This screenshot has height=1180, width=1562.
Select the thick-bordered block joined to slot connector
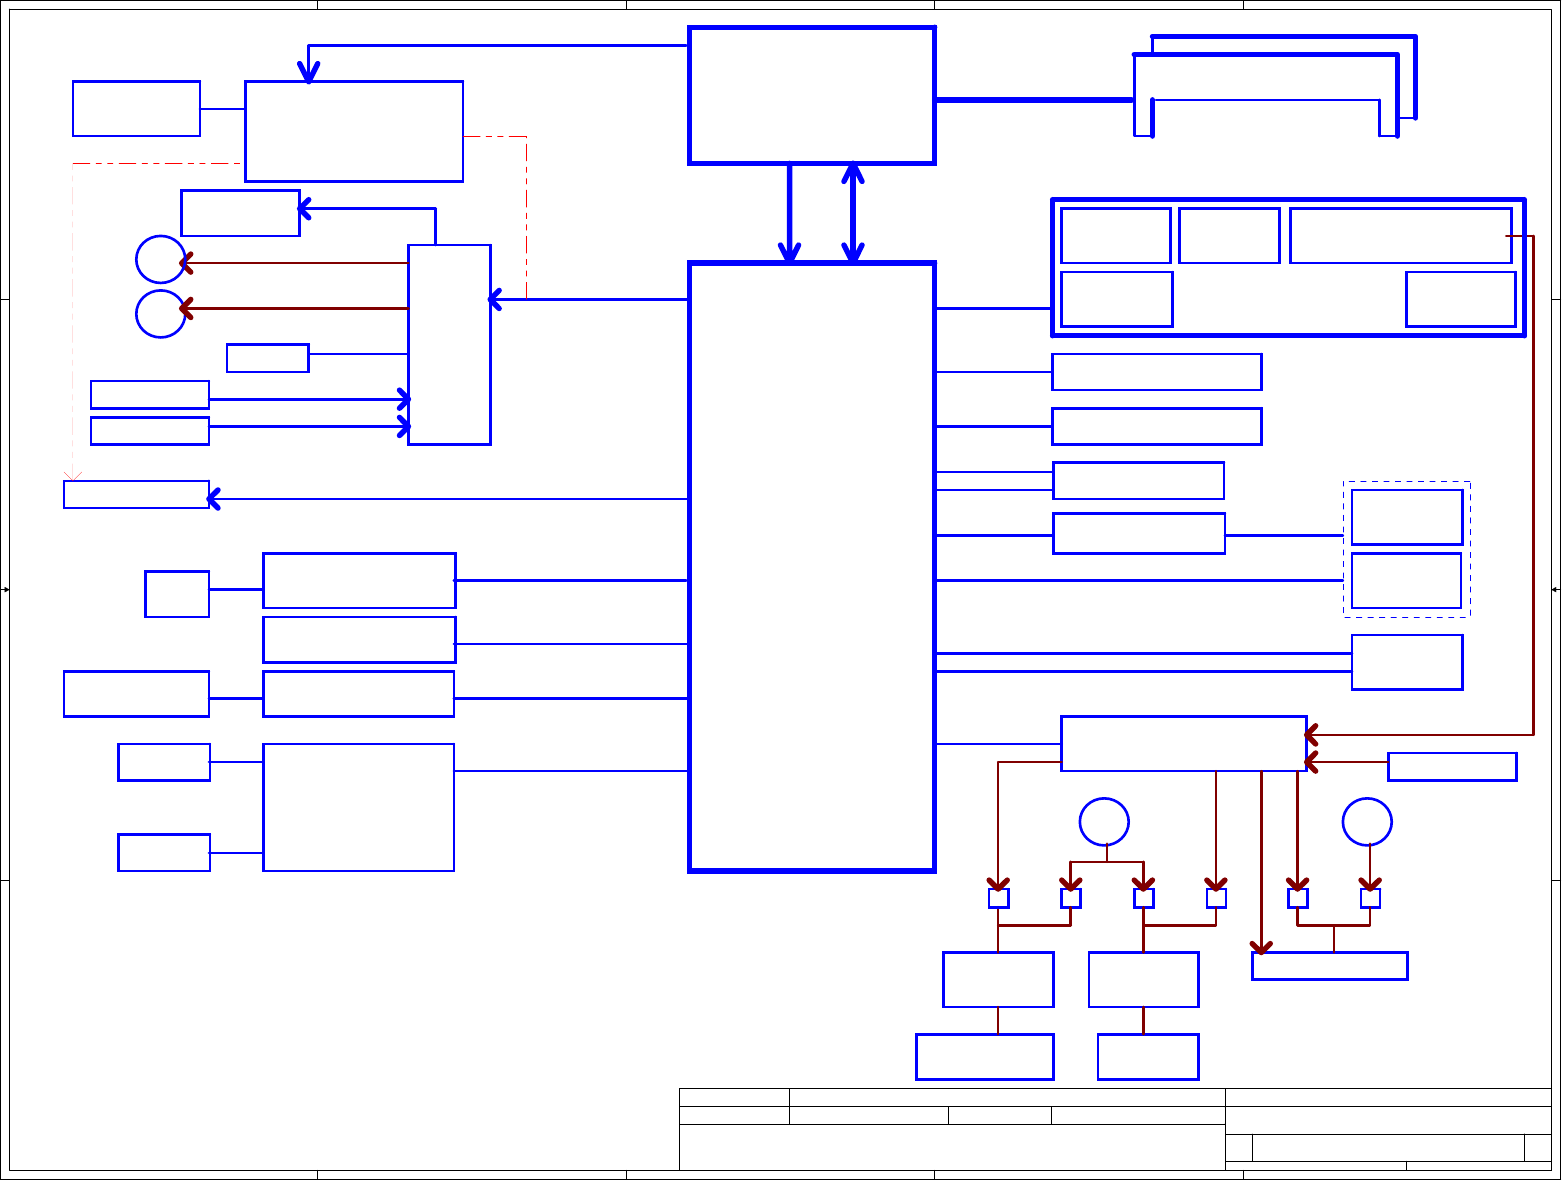[x=812, y=95]
